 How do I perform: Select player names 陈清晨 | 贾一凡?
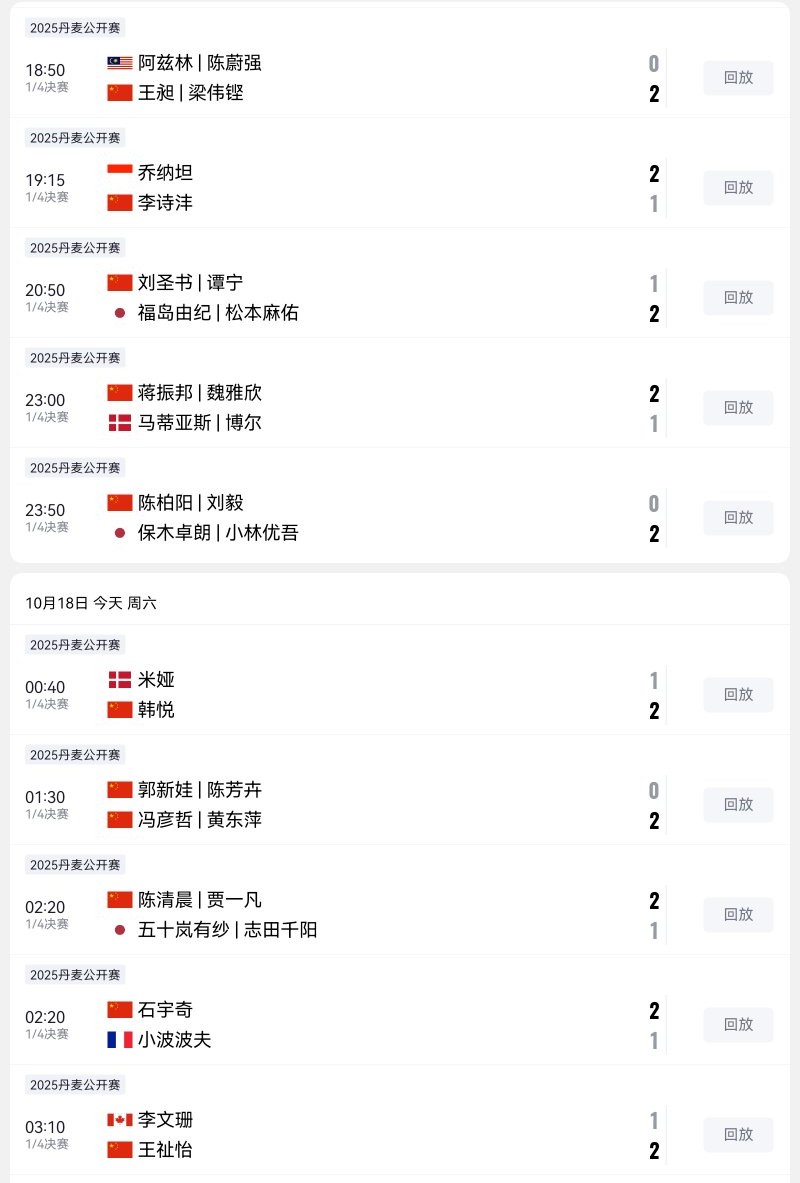click(200, 900)
